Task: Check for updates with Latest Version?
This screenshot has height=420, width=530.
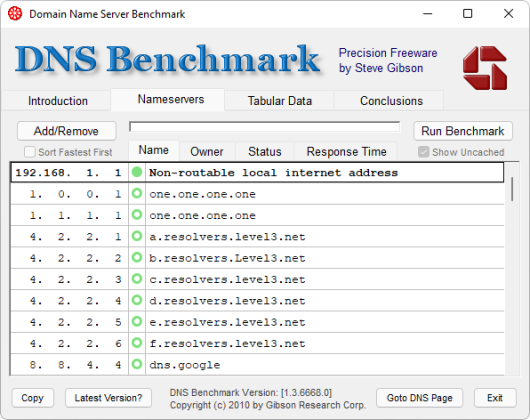Action: (108, 398)
